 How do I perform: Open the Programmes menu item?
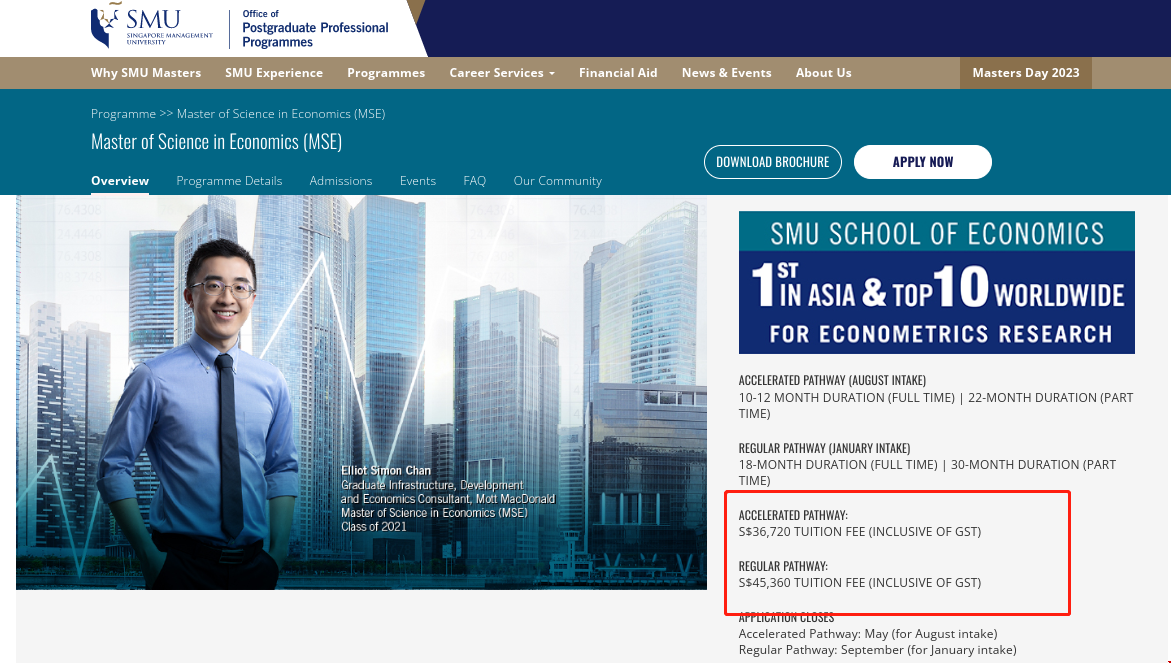[386, 73]
